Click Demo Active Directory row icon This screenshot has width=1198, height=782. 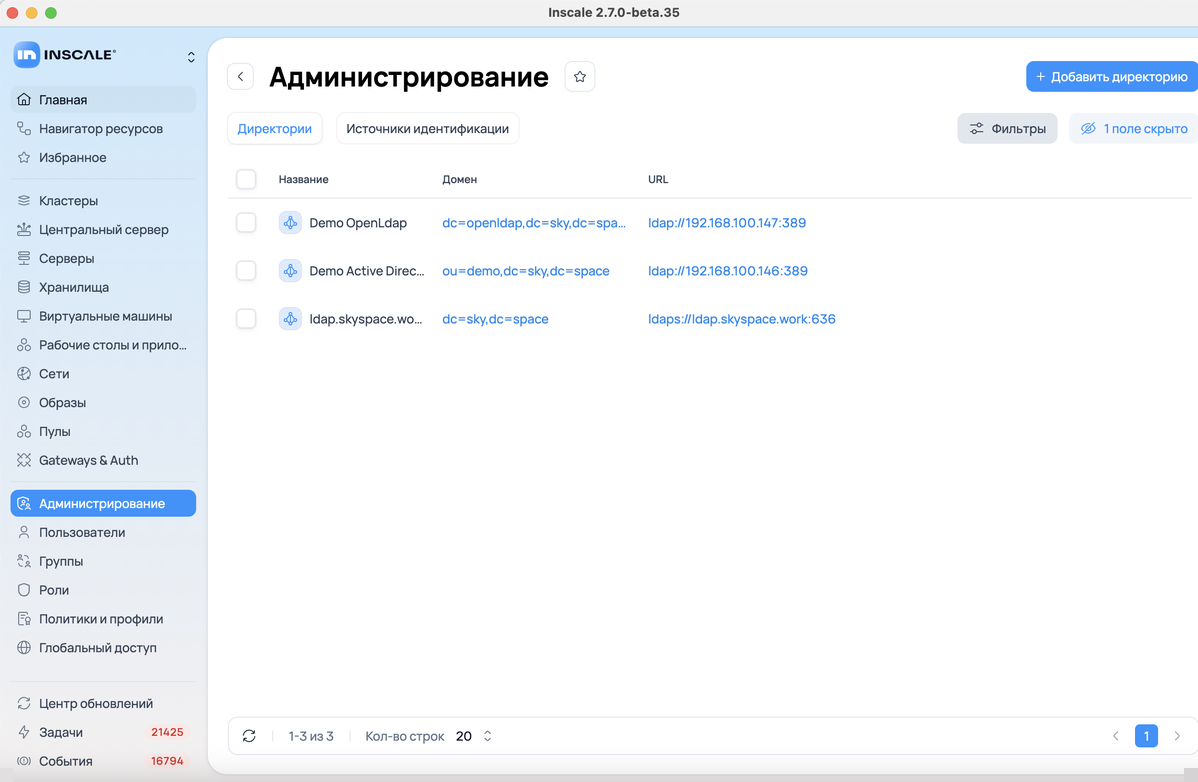tap(290, 271)
